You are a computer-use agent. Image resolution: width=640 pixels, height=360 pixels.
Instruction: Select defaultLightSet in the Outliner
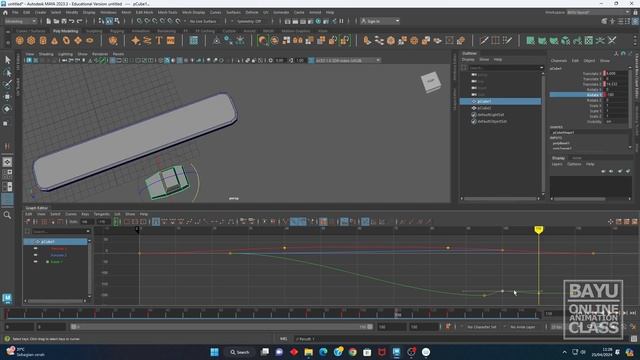click(491, 115)
